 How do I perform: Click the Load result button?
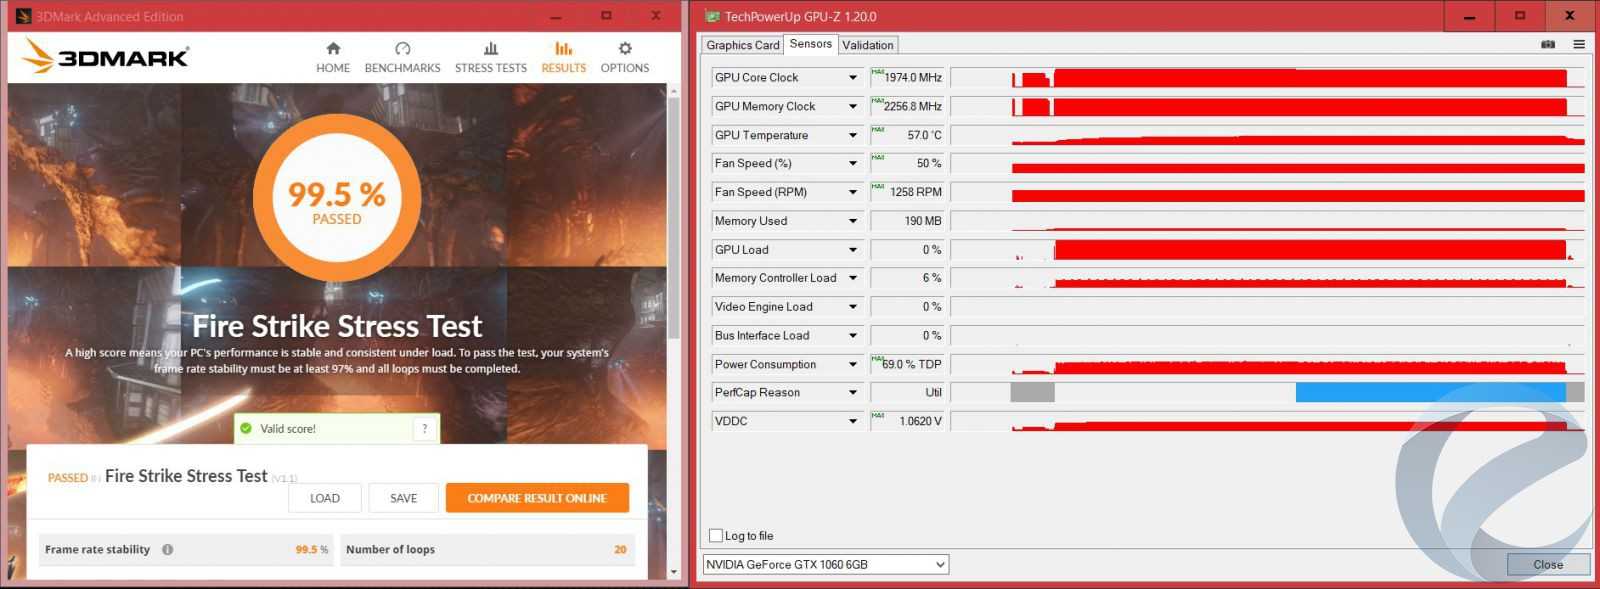click(x=325, y=498)
